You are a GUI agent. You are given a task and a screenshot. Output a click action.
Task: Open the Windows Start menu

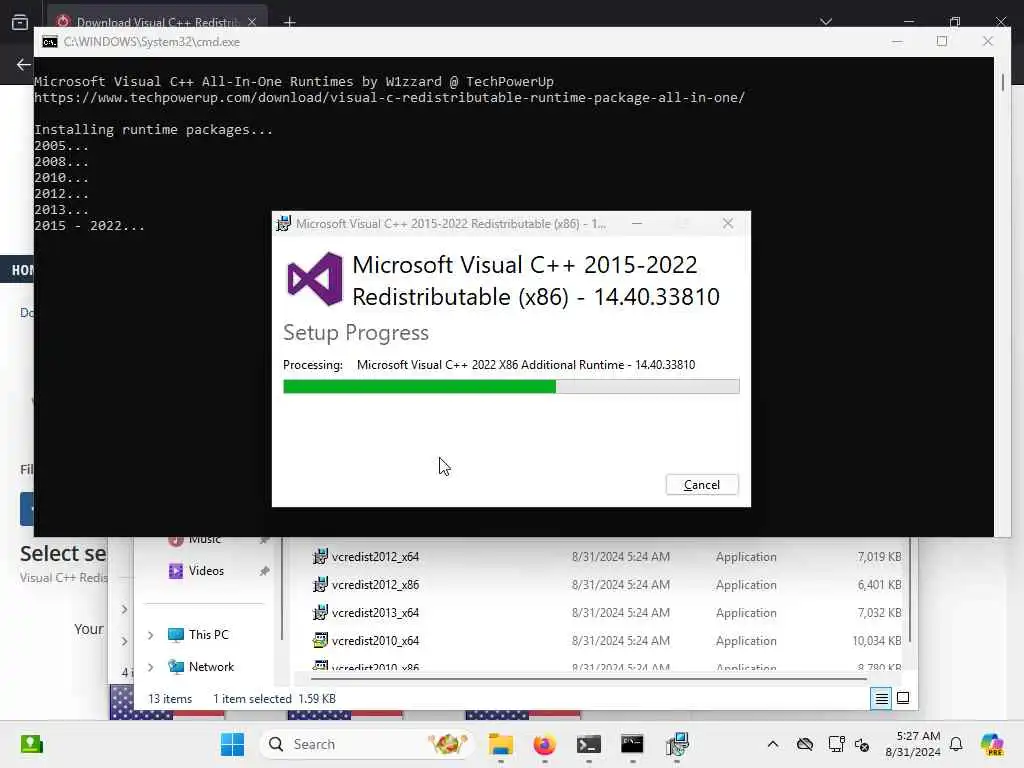(232, 744)
